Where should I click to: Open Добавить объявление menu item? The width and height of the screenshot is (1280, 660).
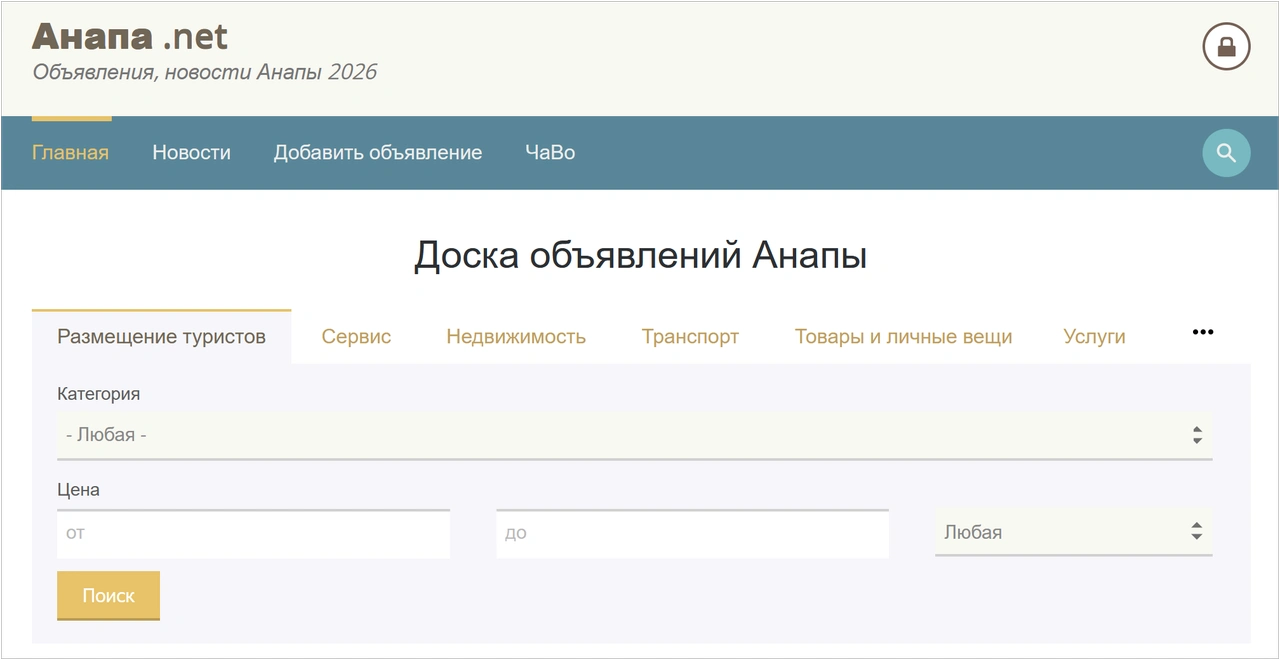pyautogui.click(x=378, y=153)
